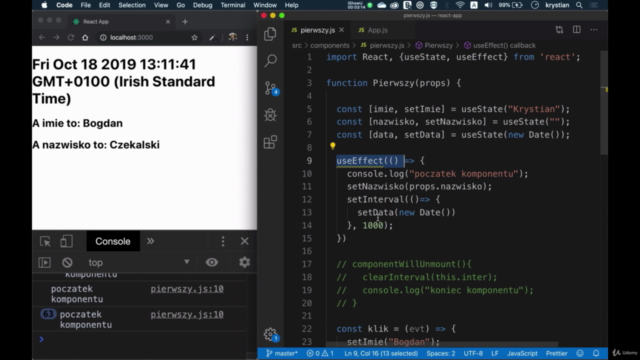This screenshot has height=360, width=640.
Task: Bookmark this page with the star
Action: 195,38
